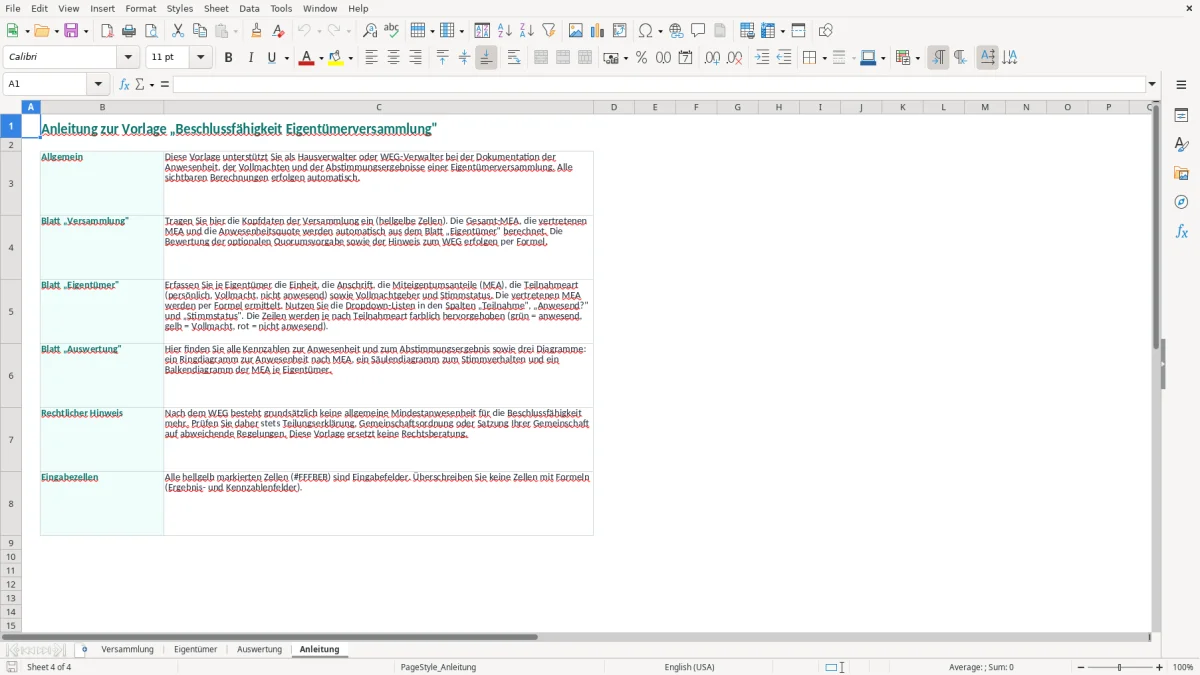The width and height of the screenshot is (1200, 675).
Task: Click the 100% zoom level
Action: point(1183,667)
